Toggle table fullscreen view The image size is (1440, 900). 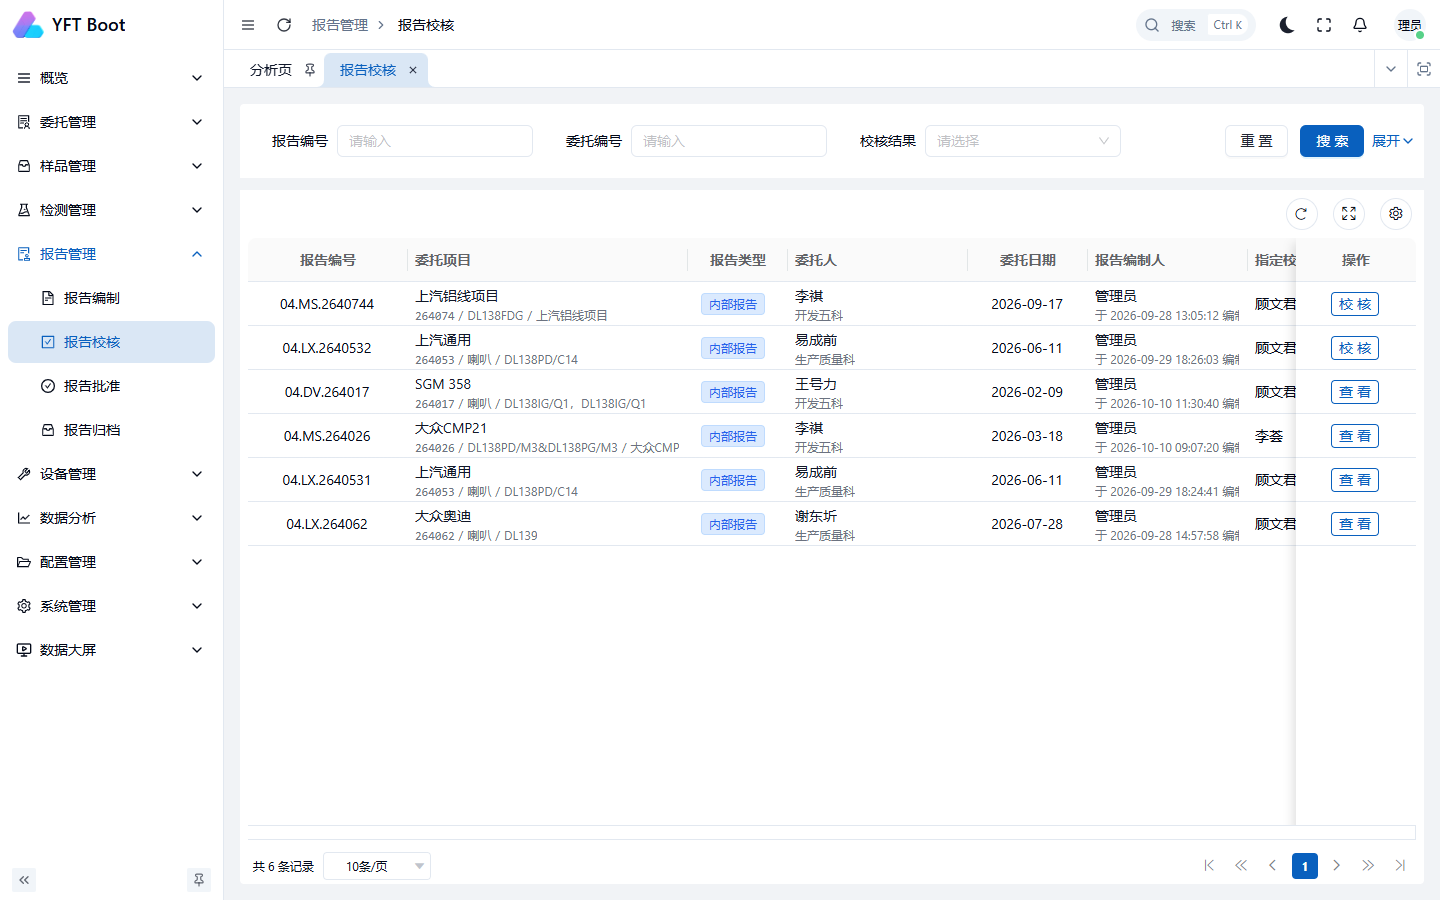tap(1349, 214)
